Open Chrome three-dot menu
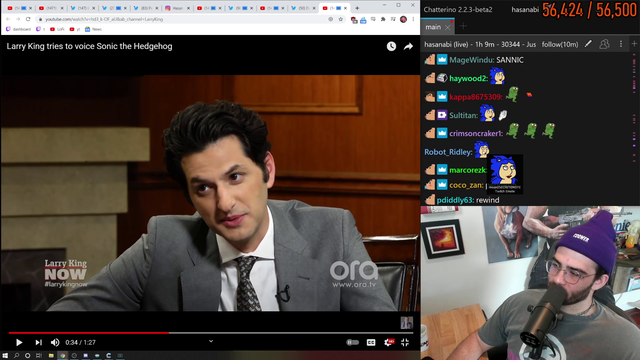Screen dimensions: 640x360 413,19
